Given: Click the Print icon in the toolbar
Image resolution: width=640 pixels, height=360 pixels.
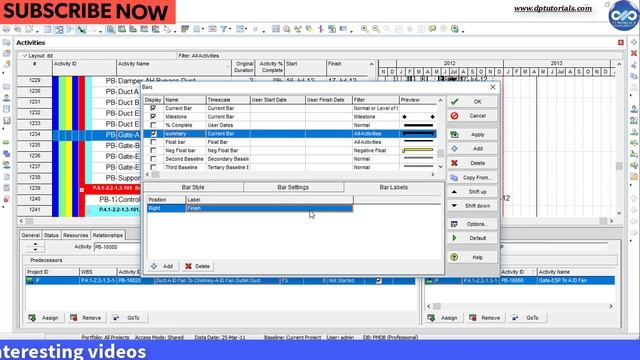Looking at the screenshot, I should pyautogui.click(x=6, y=29).
